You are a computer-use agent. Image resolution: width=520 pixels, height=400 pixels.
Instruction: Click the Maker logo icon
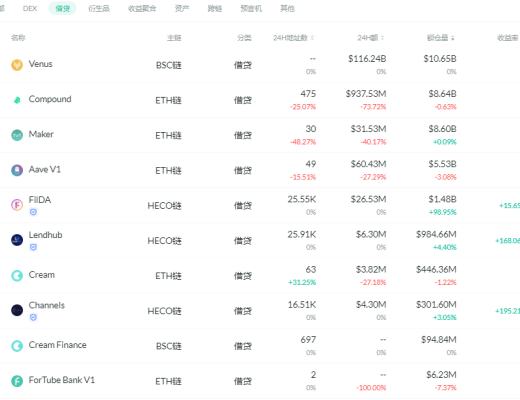[x=17, y=135]
